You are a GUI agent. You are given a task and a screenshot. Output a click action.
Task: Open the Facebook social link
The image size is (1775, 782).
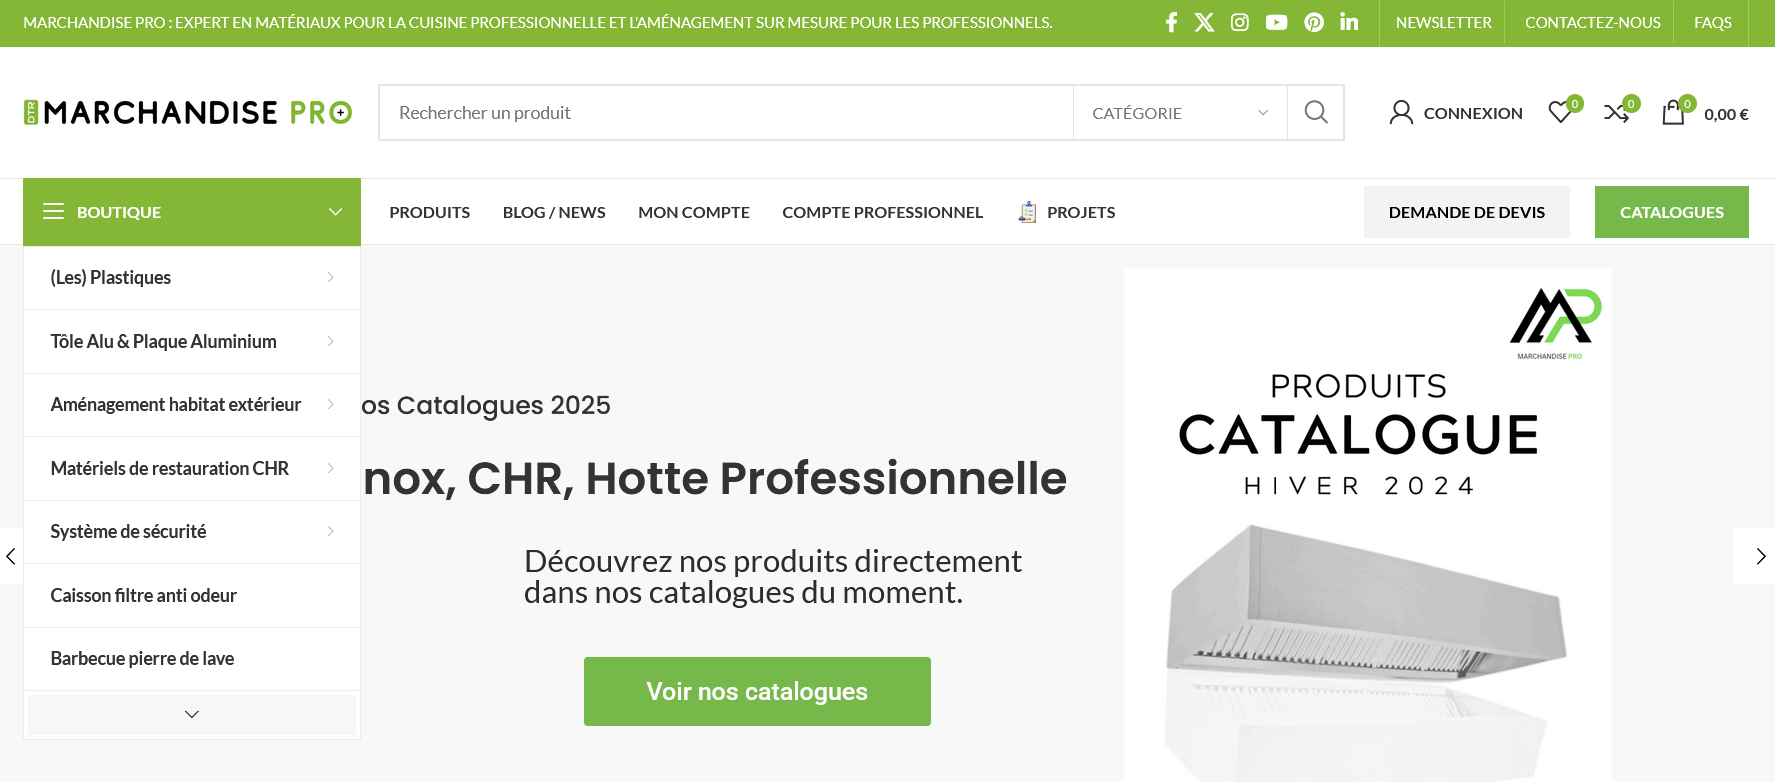(1171, 22)
